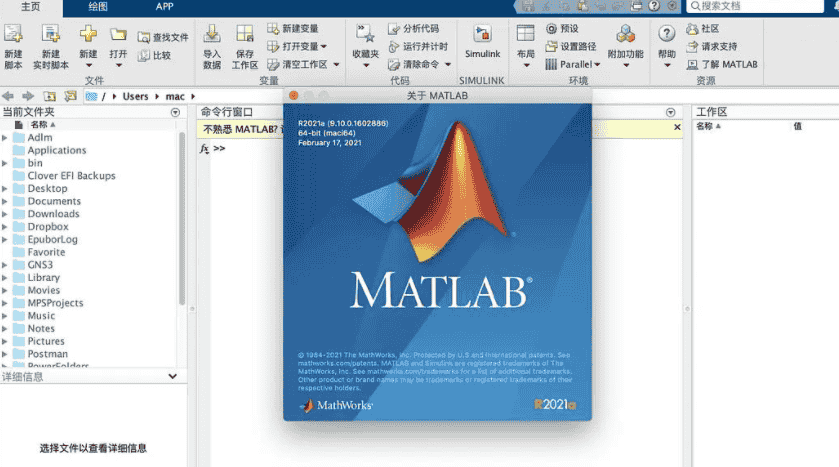Launch Simulink from the toolbar

tap(482, 40)
